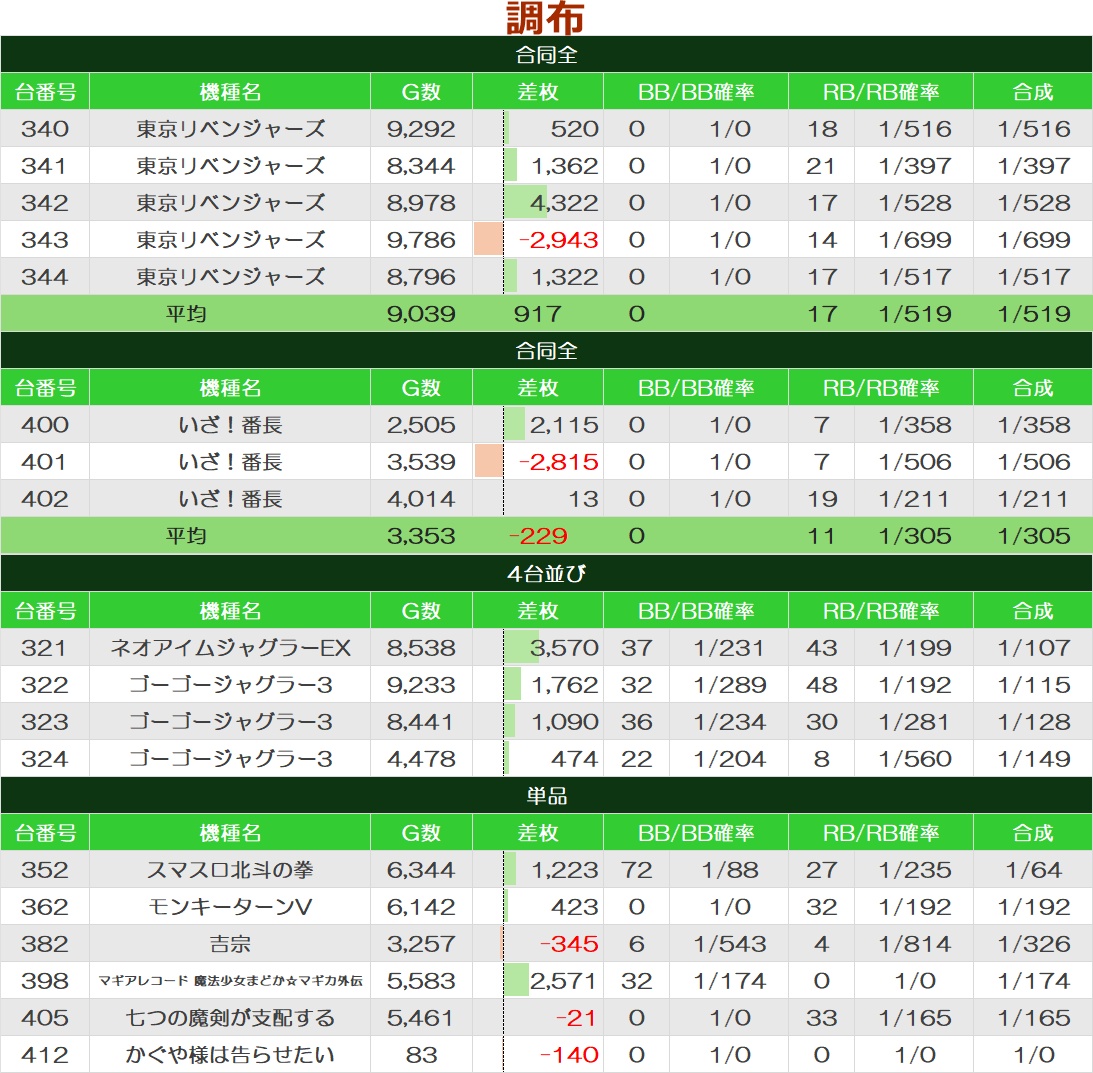Click machine 400 いざ！番長 name cell

pyautogui.click(x=230, y=425)
